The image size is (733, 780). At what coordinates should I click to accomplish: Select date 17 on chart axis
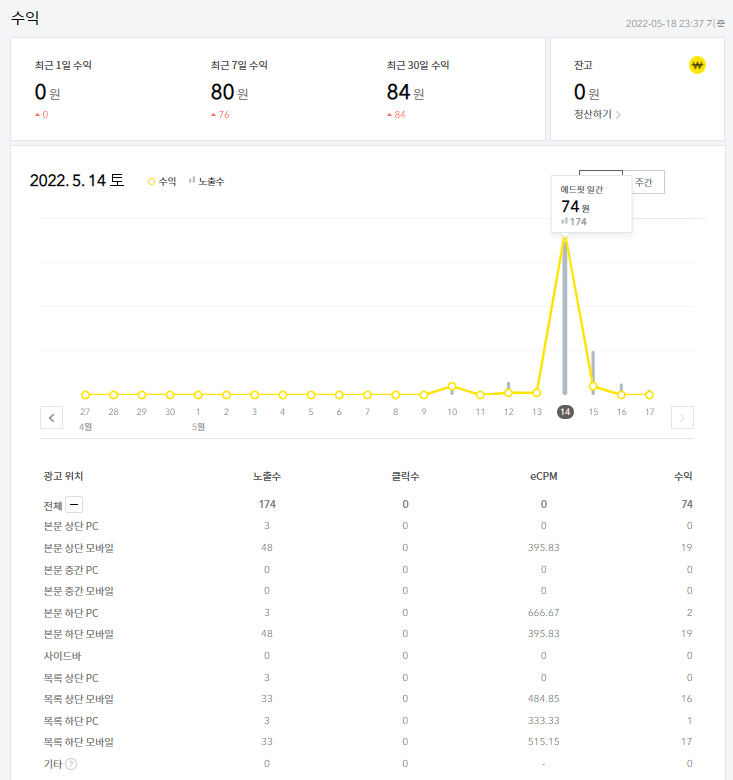point(649,412)
